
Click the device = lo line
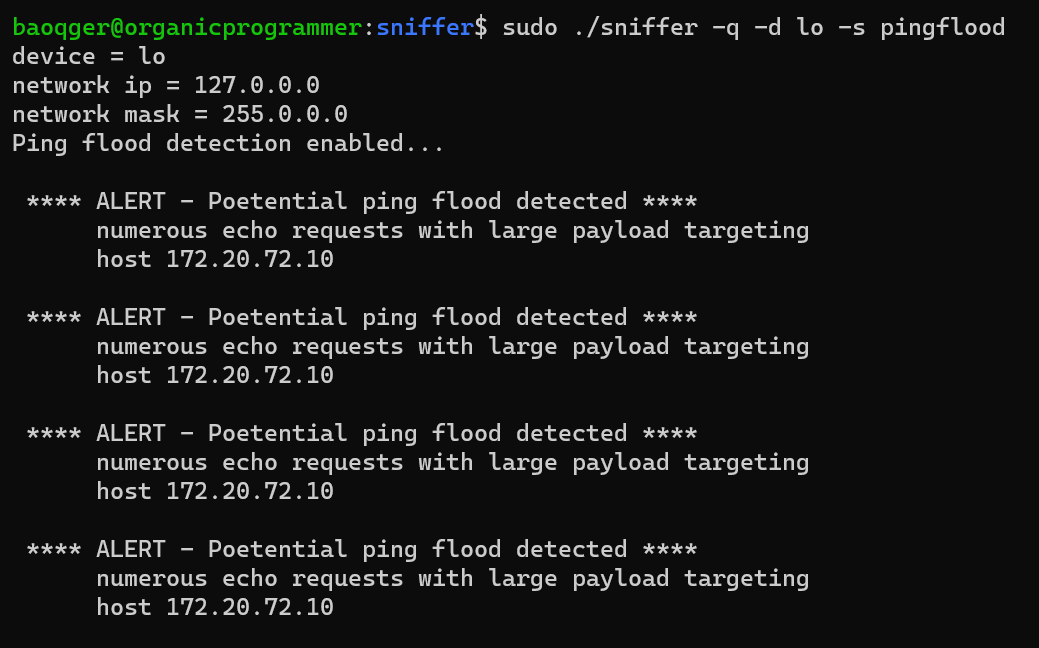(x=89, y=56)
